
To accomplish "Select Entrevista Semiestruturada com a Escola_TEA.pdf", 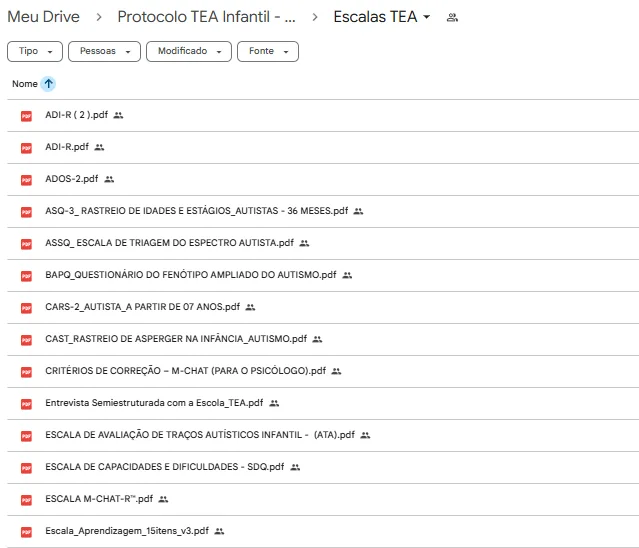I will click(154, 403).
